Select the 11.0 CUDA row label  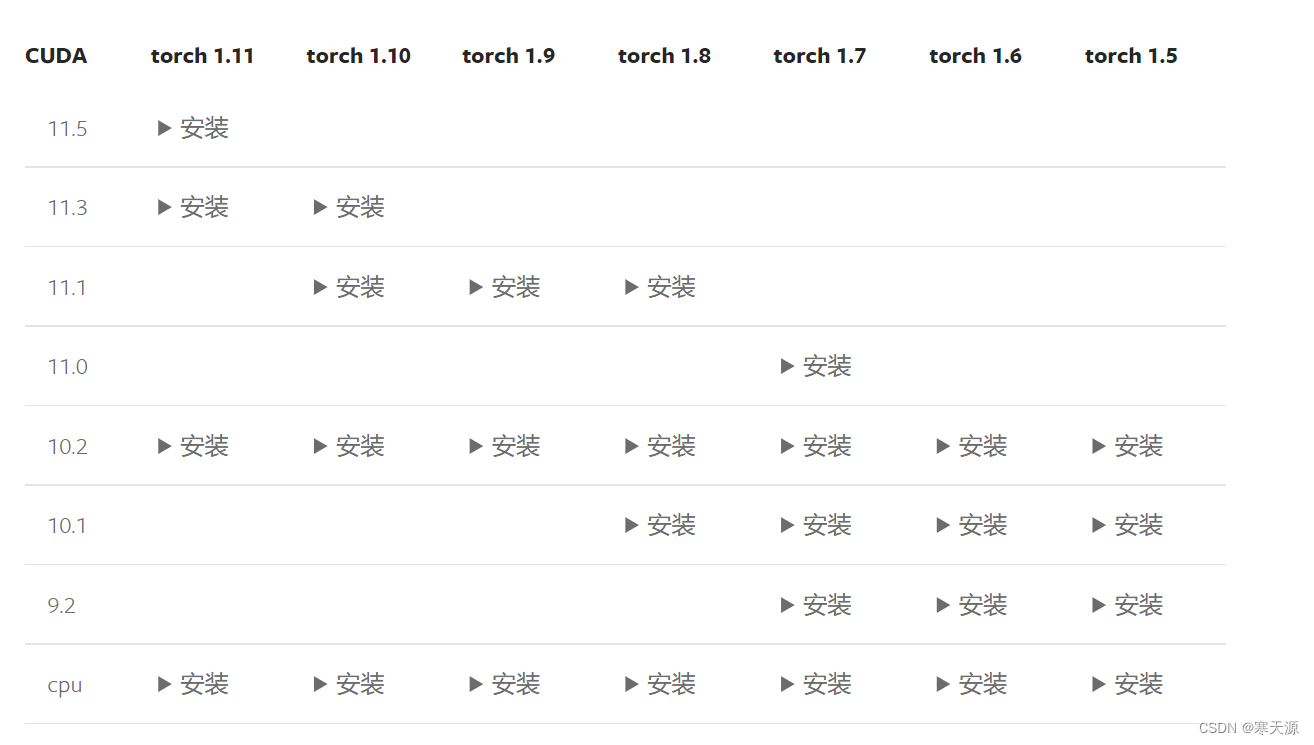point(67,366)
